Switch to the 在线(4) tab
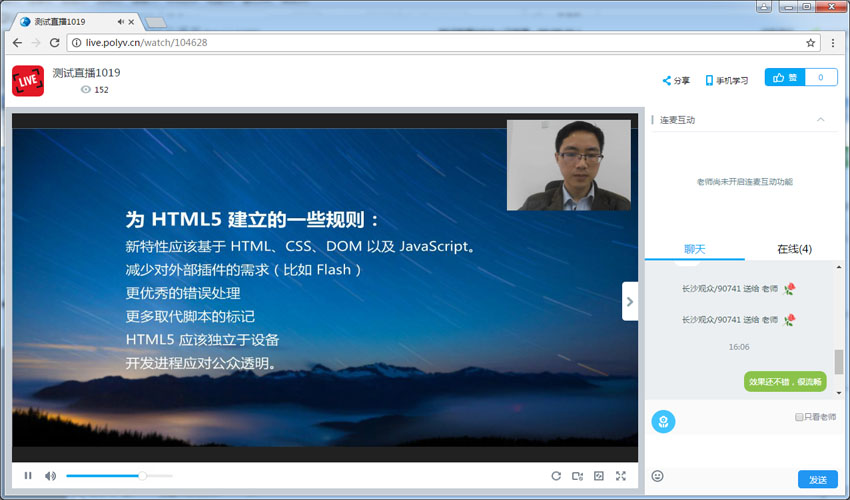 (x=794, y=249)
